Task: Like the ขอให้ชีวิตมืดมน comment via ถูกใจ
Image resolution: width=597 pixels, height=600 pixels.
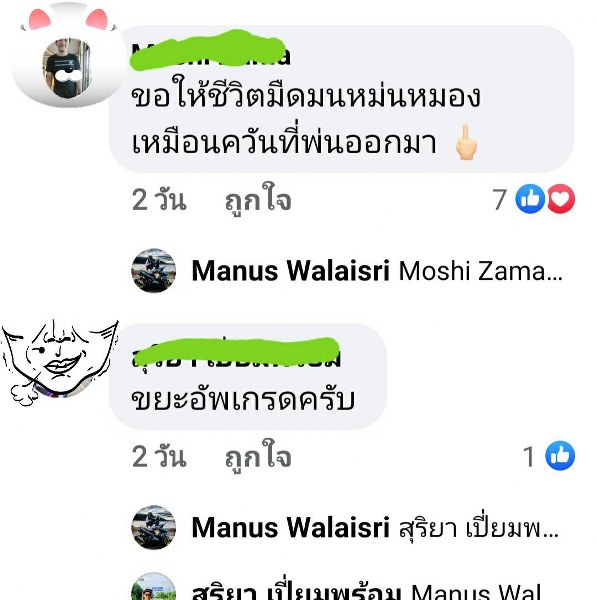Action: pyautogui.click(x=258, y=200)
